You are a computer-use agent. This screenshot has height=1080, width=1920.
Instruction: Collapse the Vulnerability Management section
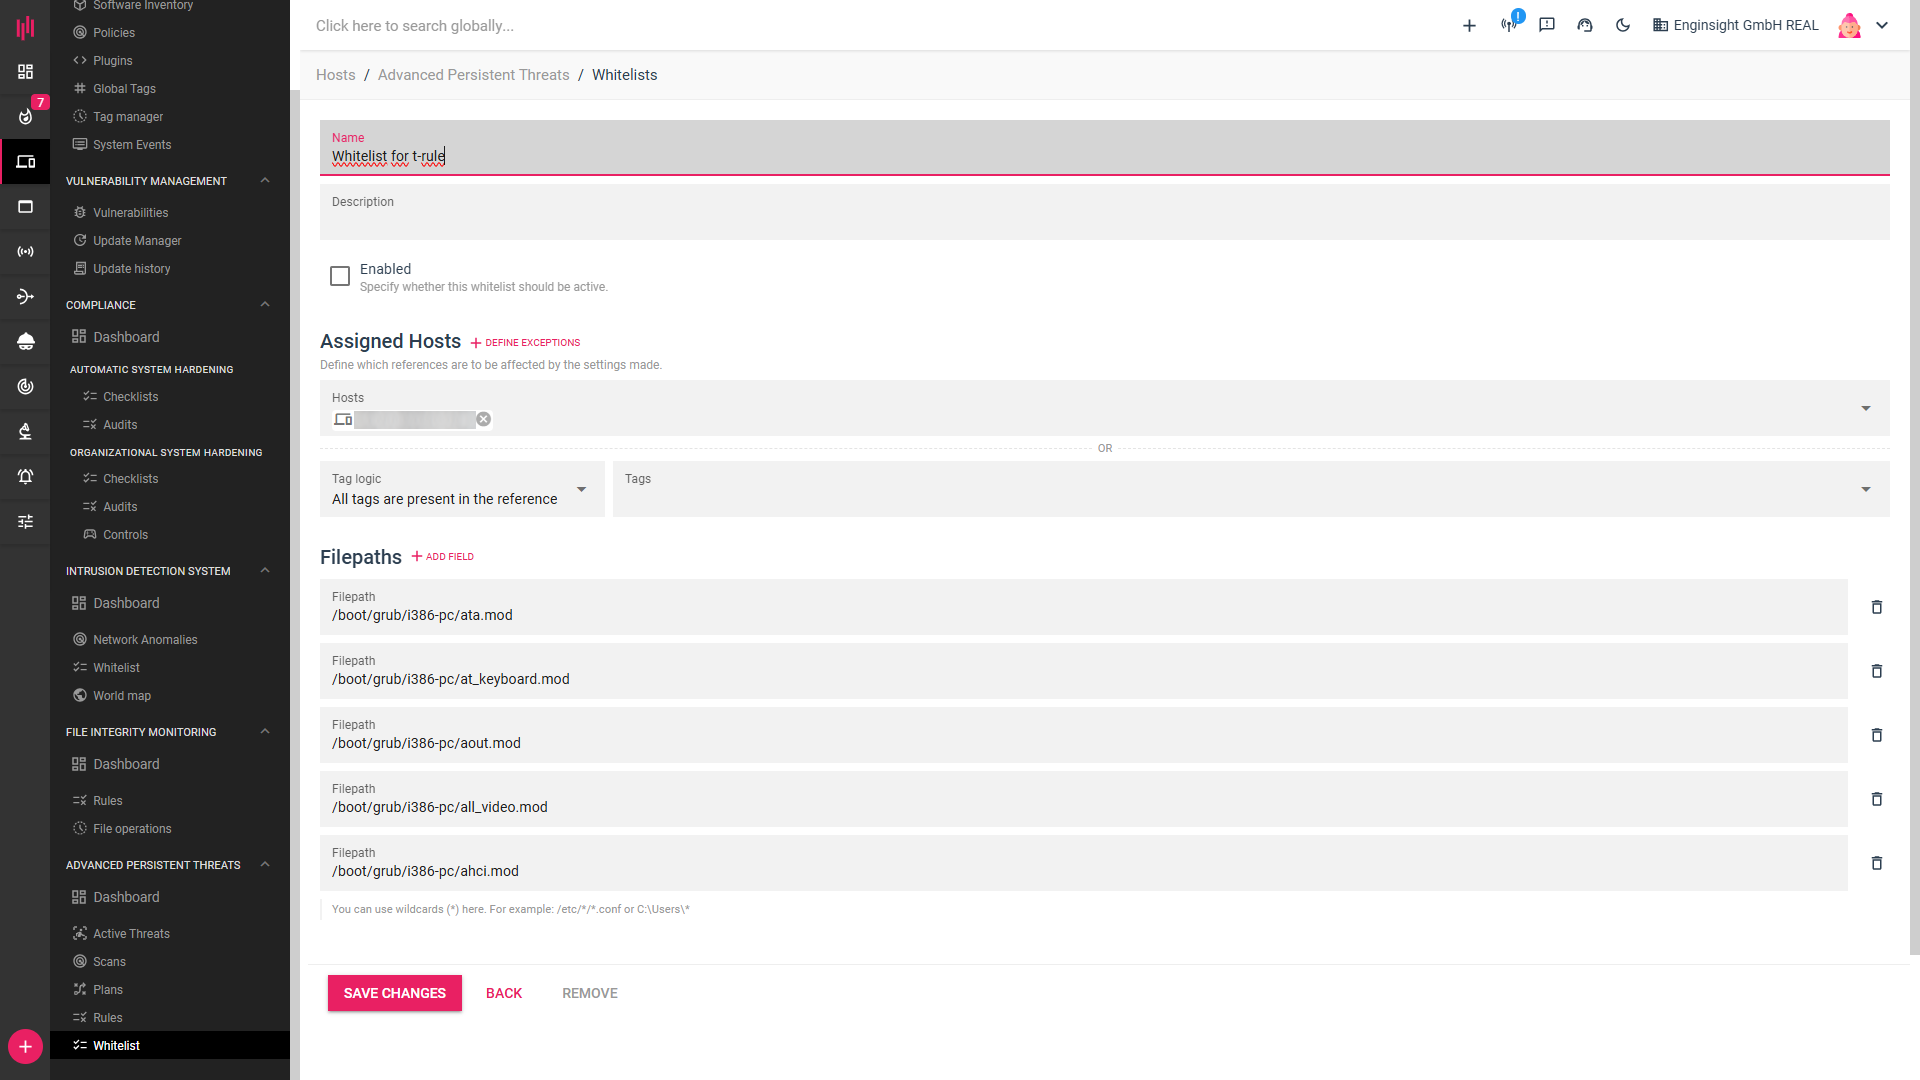point(265,181)
